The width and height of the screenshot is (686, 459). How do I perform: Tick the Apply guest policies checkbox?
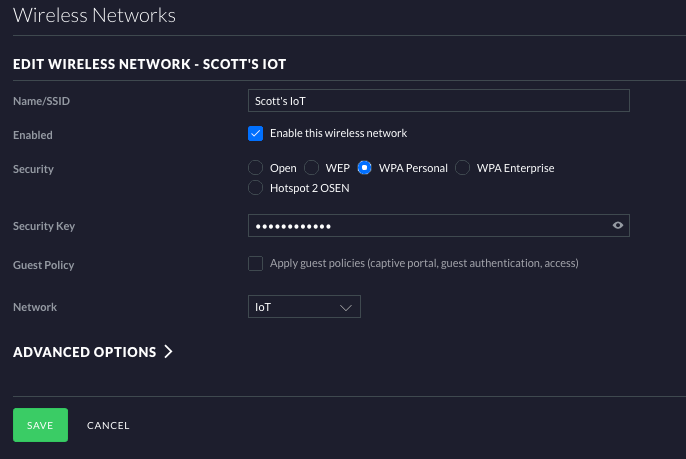click(x=256, y=263)
